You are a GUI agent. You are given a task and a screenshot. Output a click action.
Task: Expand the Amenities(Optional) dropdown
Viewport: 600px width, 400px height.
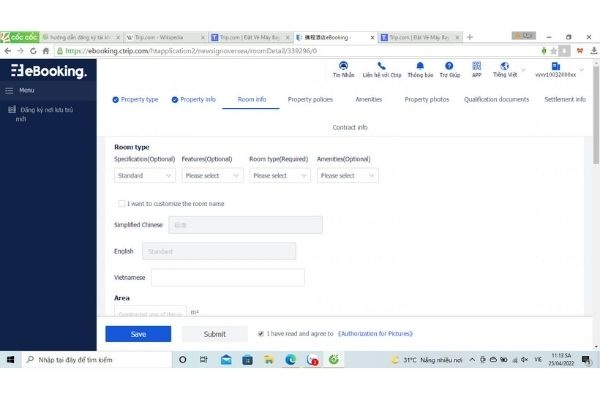(x=347, y=176)
